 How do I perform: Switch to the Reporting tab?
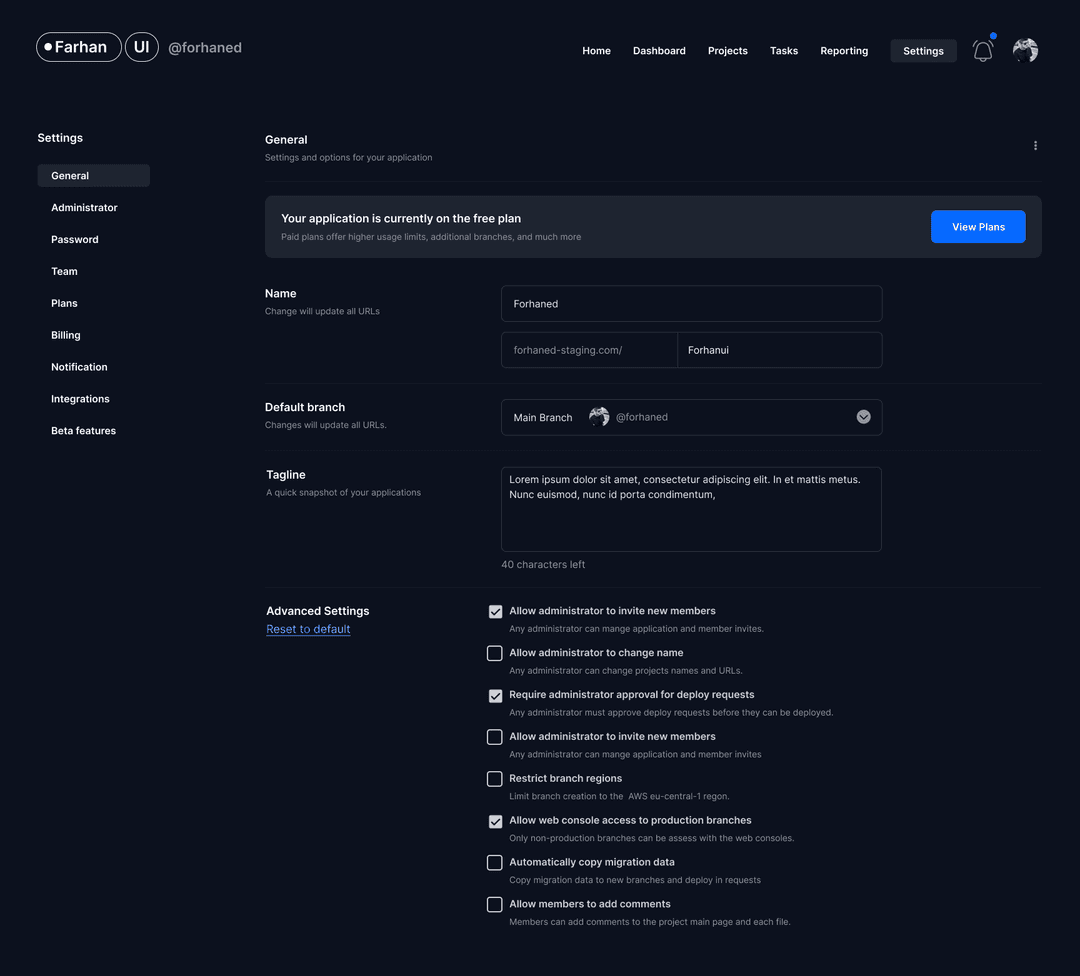pos(844,51)
